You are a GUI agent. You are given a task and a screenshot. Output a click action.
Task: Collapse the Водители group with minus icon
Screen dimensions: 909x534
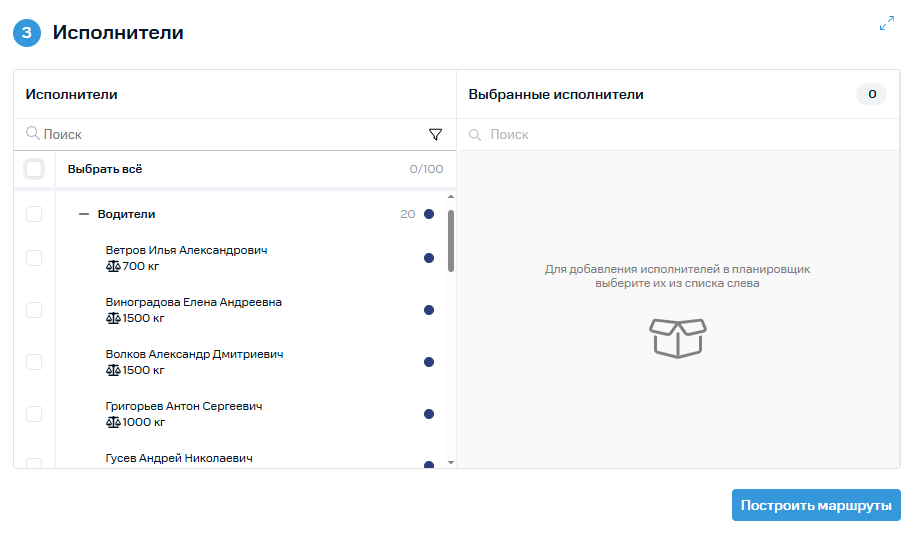[x=84, y=214]
